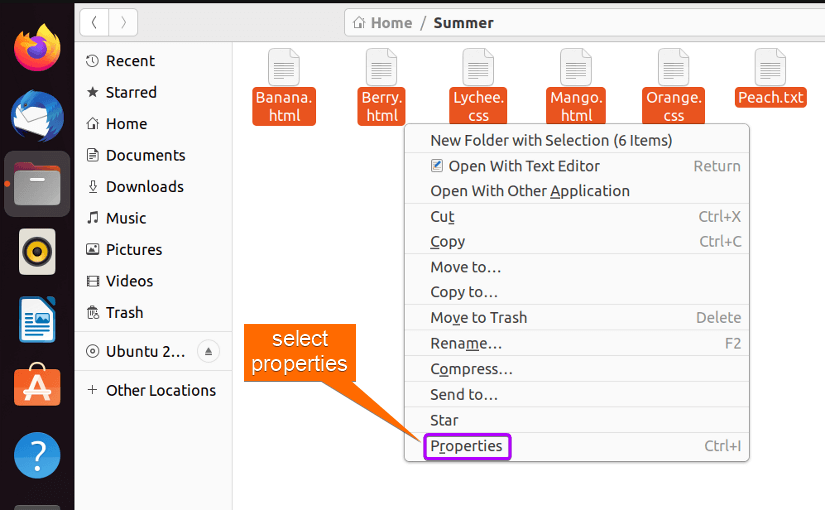The image size is (825, 510).
Task: Open Starred in sidebar
Action: pos(153,93)
